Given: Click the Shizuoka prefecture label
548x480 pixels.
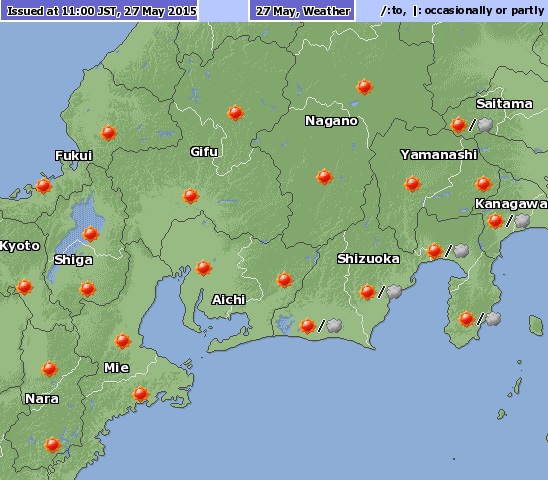Looking at the screenshot, I should pos(368,259).
